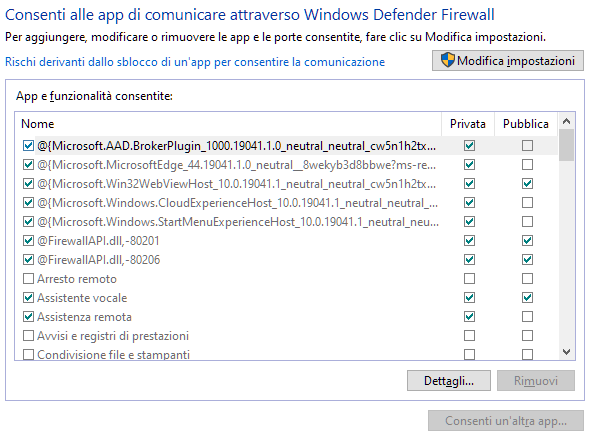Screen dimensions: 594x436
Task: Click the Modifica impostazioni button
Action: coord(508,61)
